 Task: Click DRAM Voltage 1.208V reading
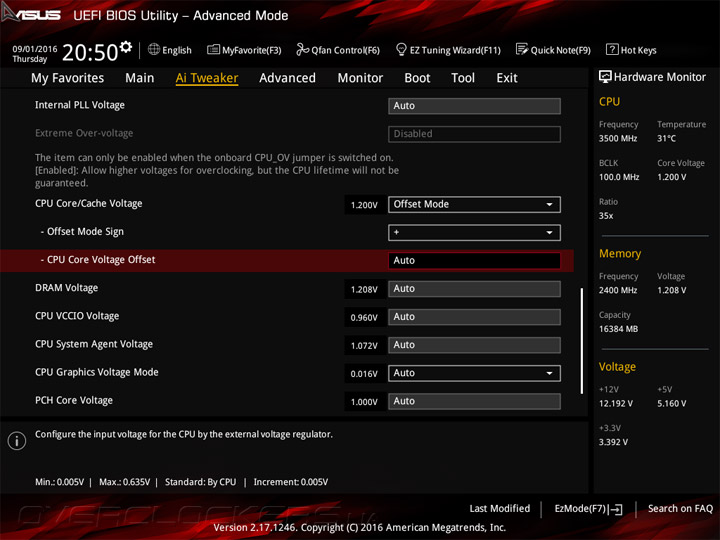[364, 289]
